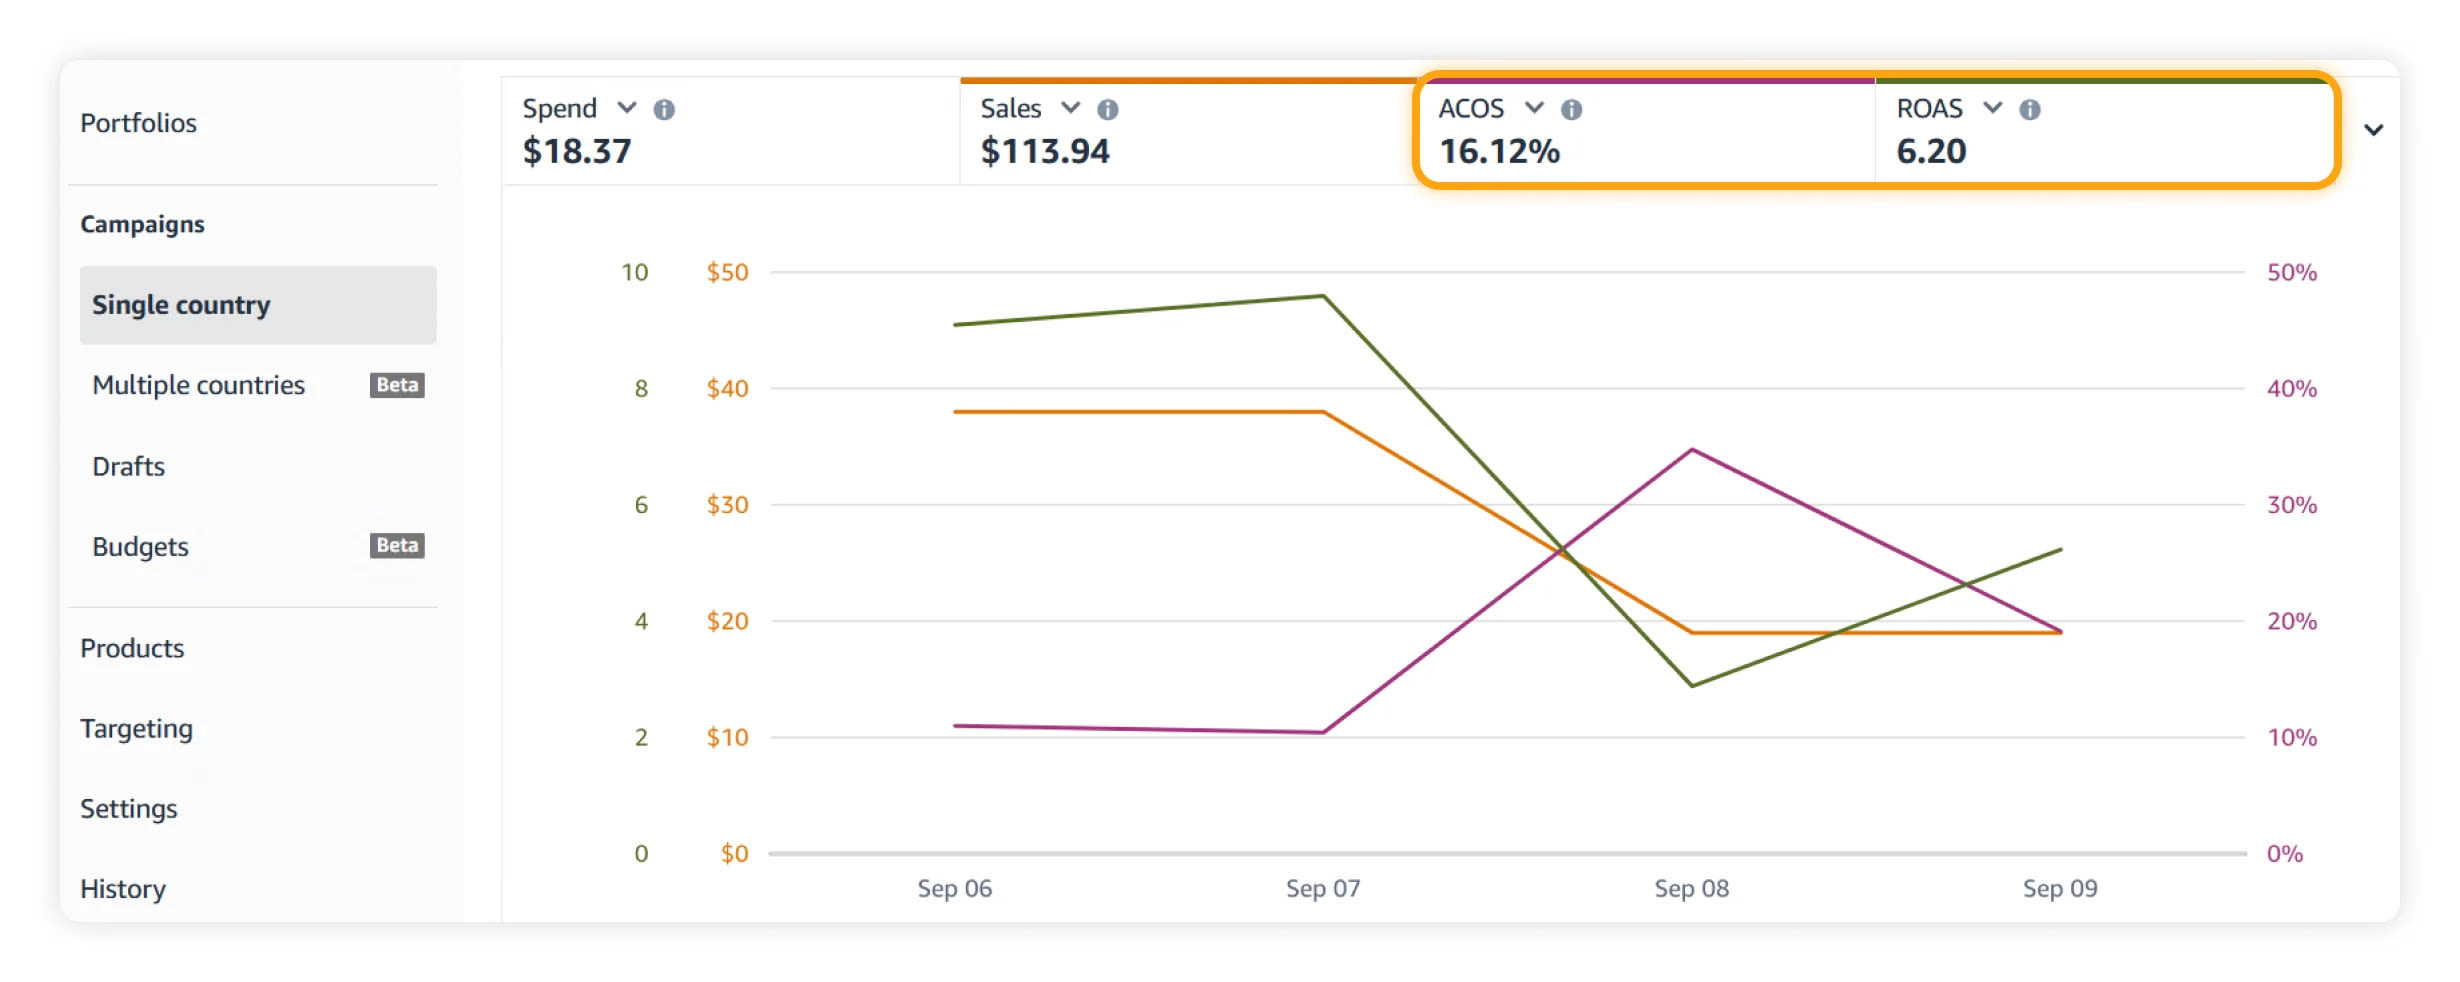Select the Single country campaigns view
This screenshot has width=2460, height=982.
(x=182, y=304)
